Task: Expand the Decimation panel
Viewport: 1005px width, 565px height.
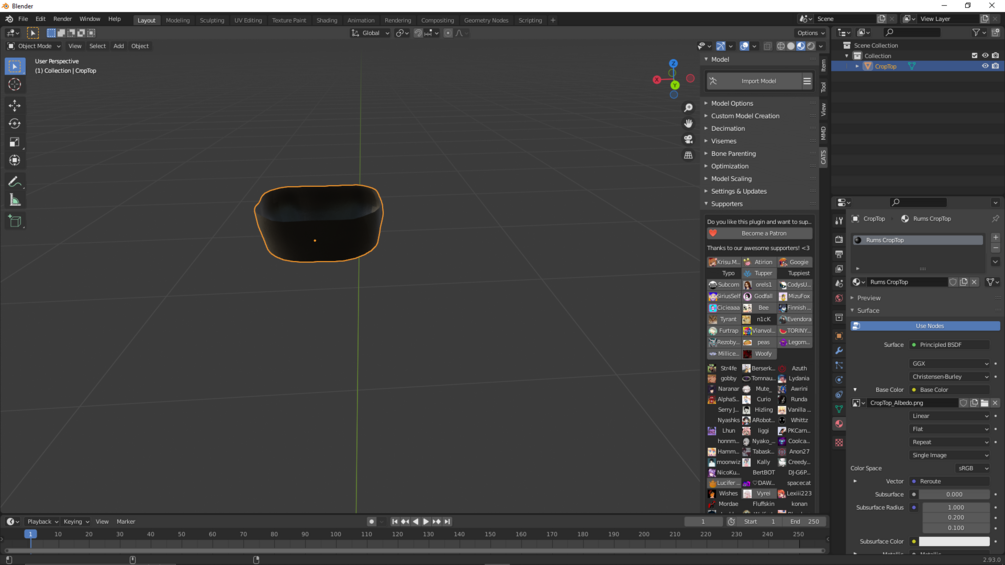Action: click(x=727, y=128)
